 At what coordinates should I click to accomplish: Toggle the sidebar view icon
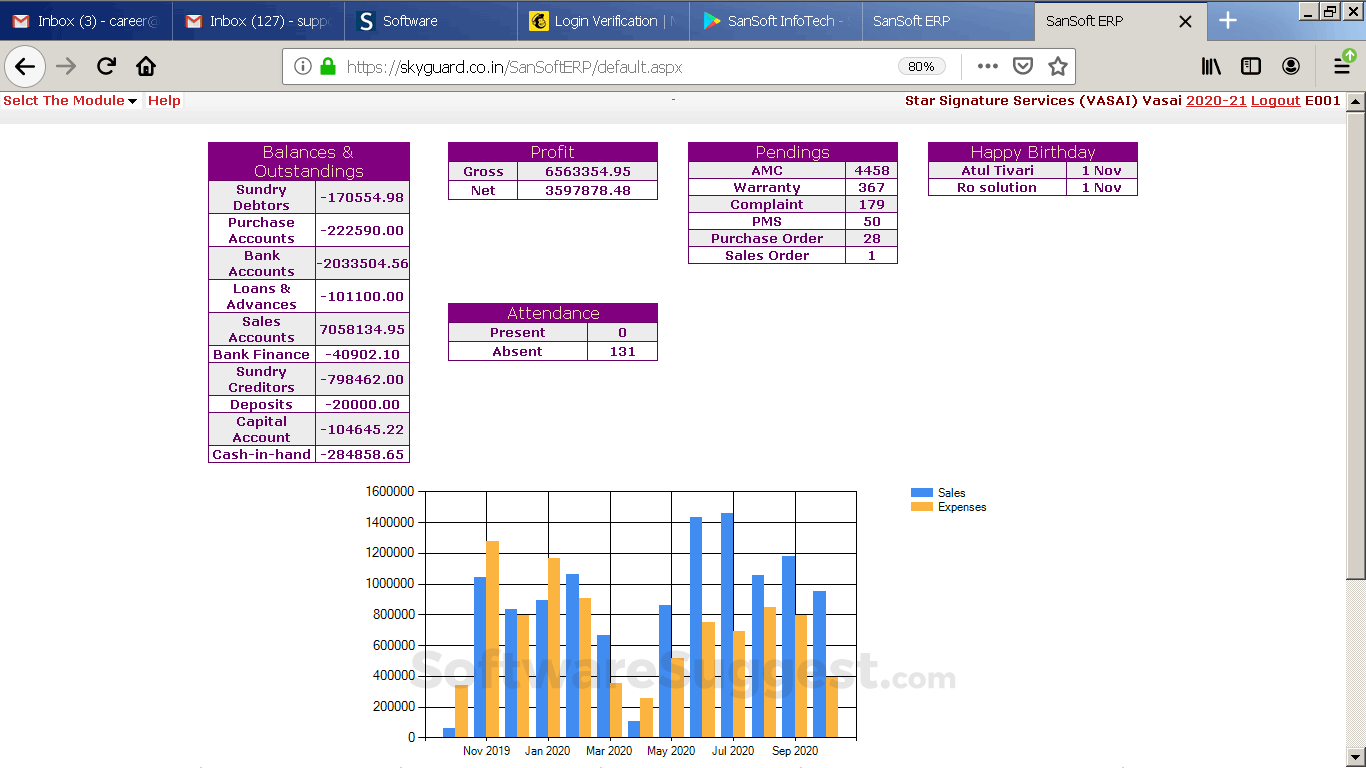(1251, 67)
